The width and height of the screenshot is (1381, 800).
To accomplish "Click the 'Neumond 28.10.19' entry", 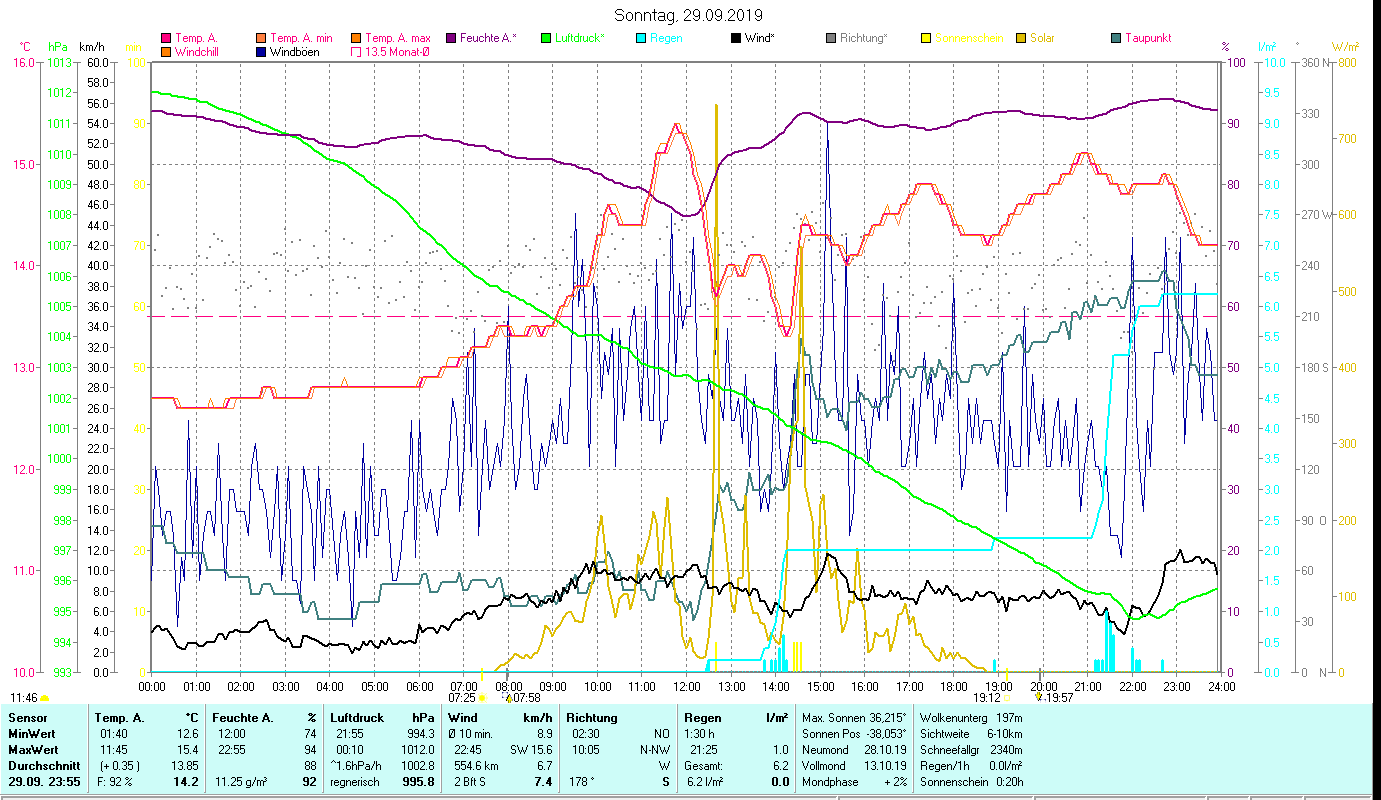I will [x=853, y=750].
